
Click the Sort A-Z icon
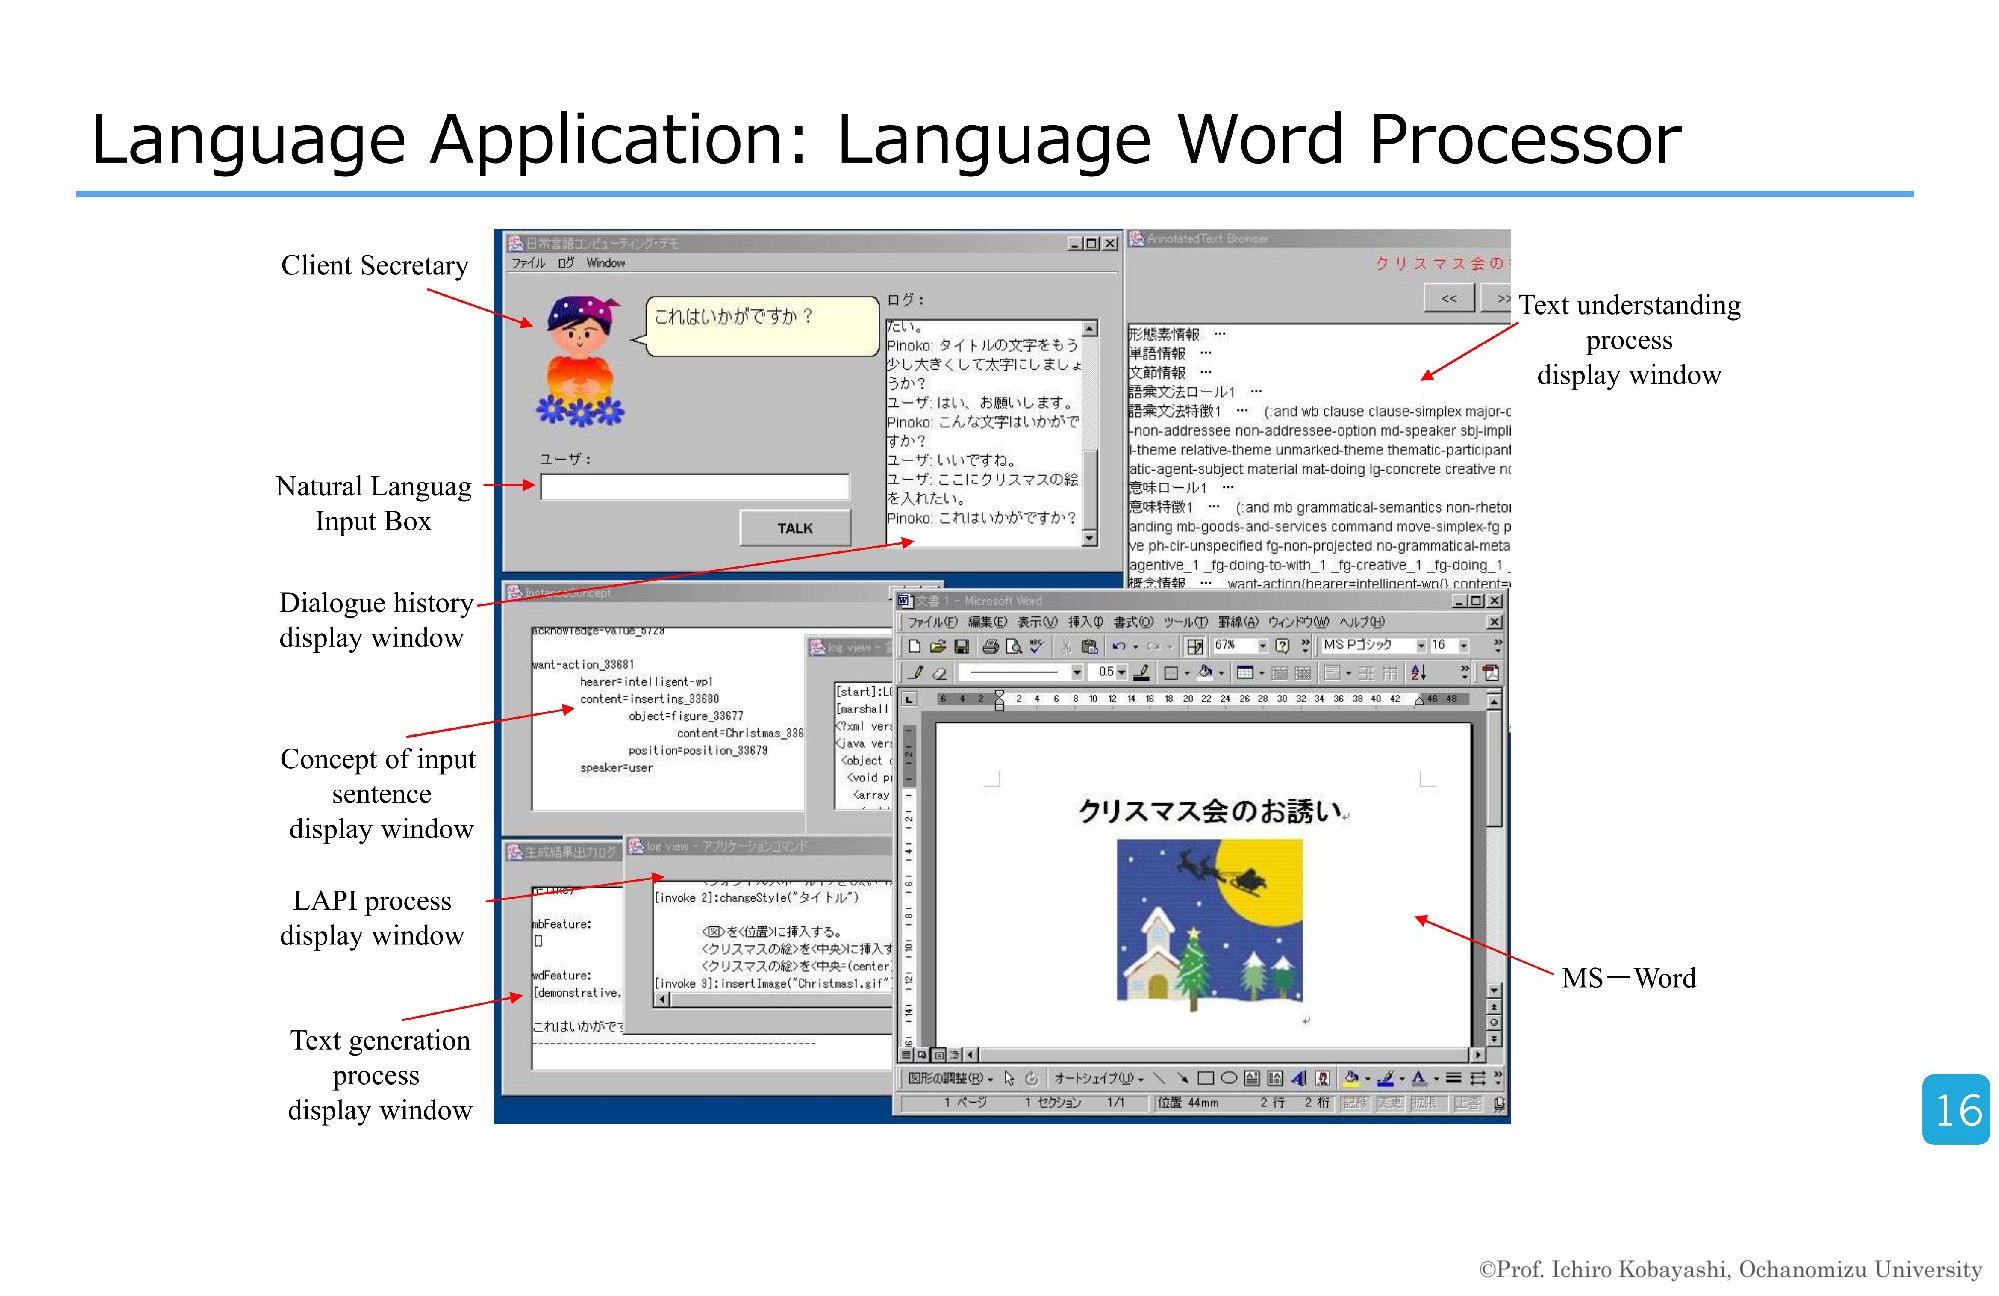(x=1418, y=673)
